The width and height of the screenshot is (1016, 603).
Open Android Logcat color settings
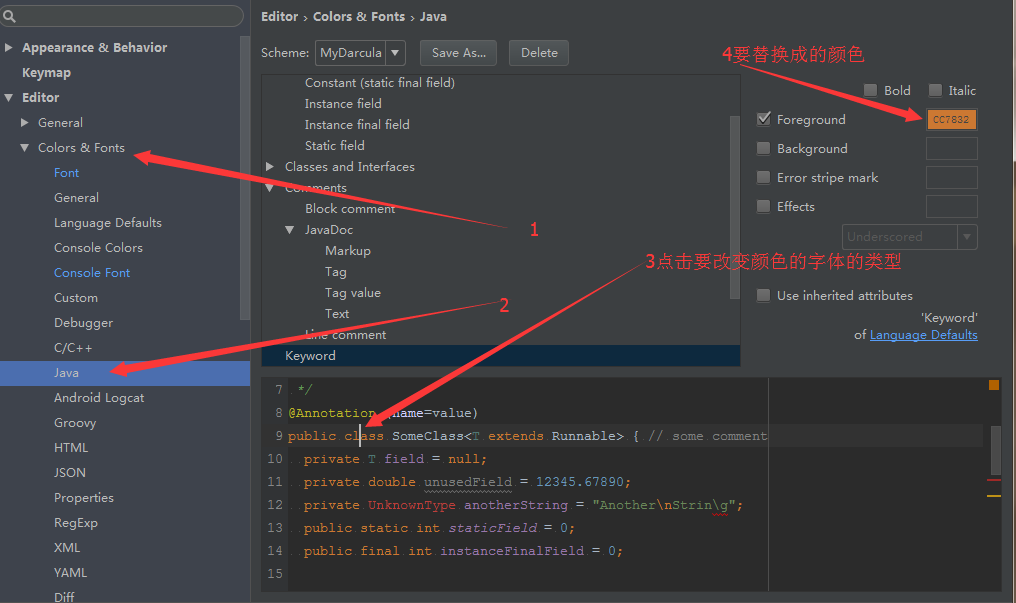98,398
